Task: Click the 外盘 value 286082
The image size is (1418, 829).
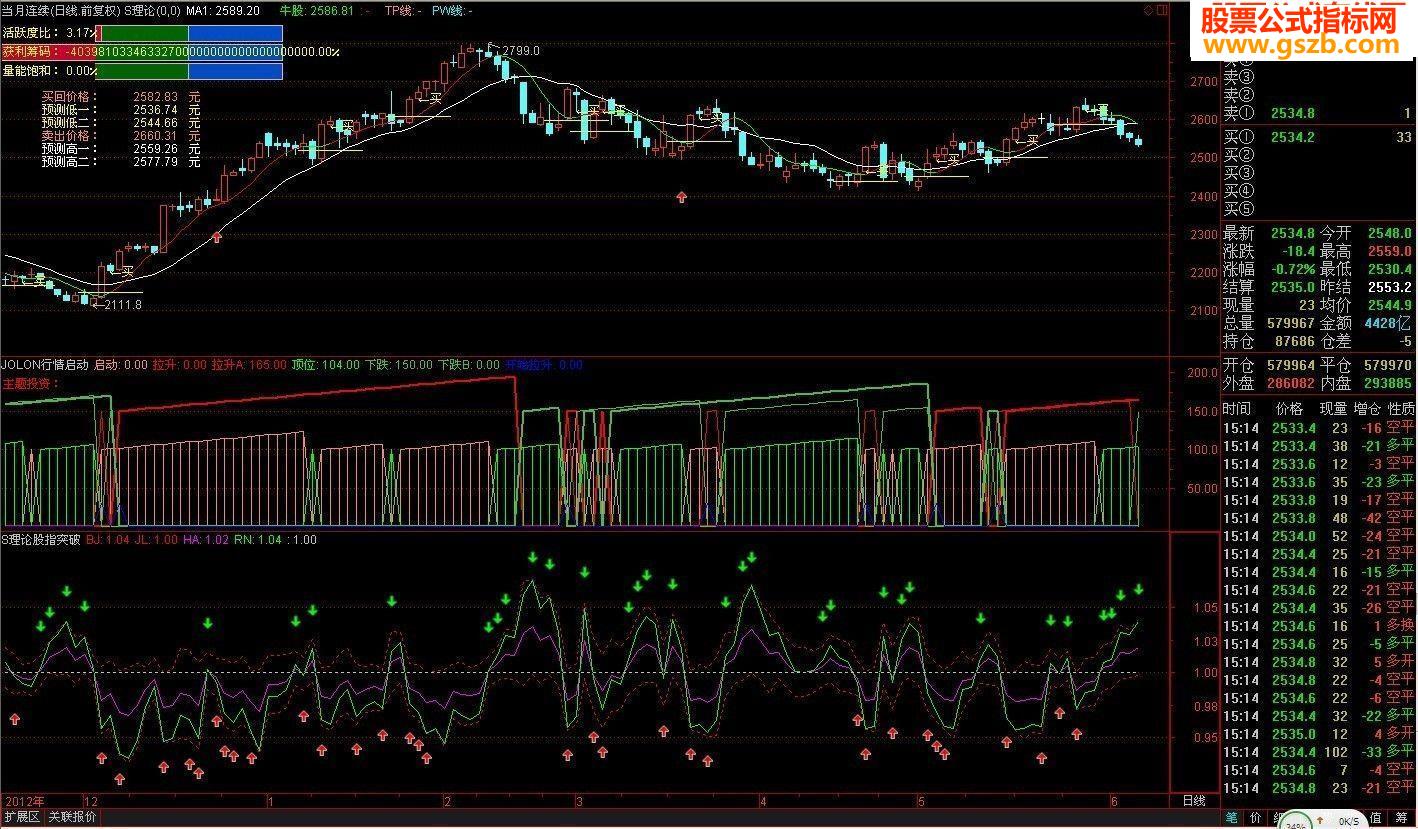Action: tap(1290, 383)
